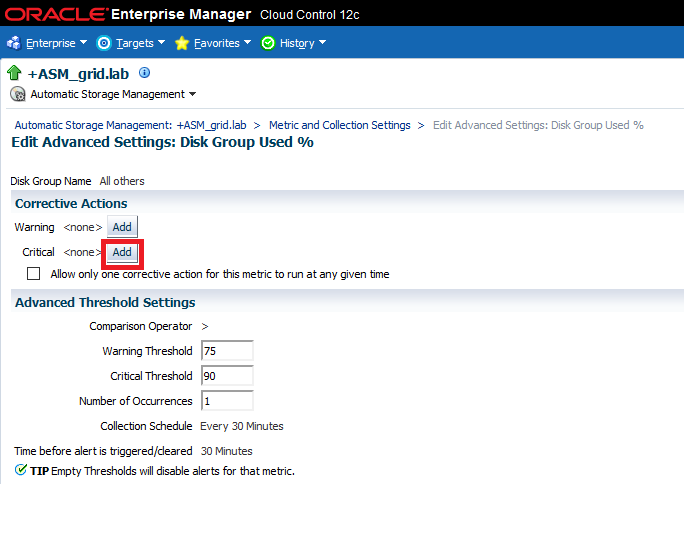The height and width of the screenshot is (549, 684).
Task: Click the Enterprise cubes icon
Action: tap(14, 43)
